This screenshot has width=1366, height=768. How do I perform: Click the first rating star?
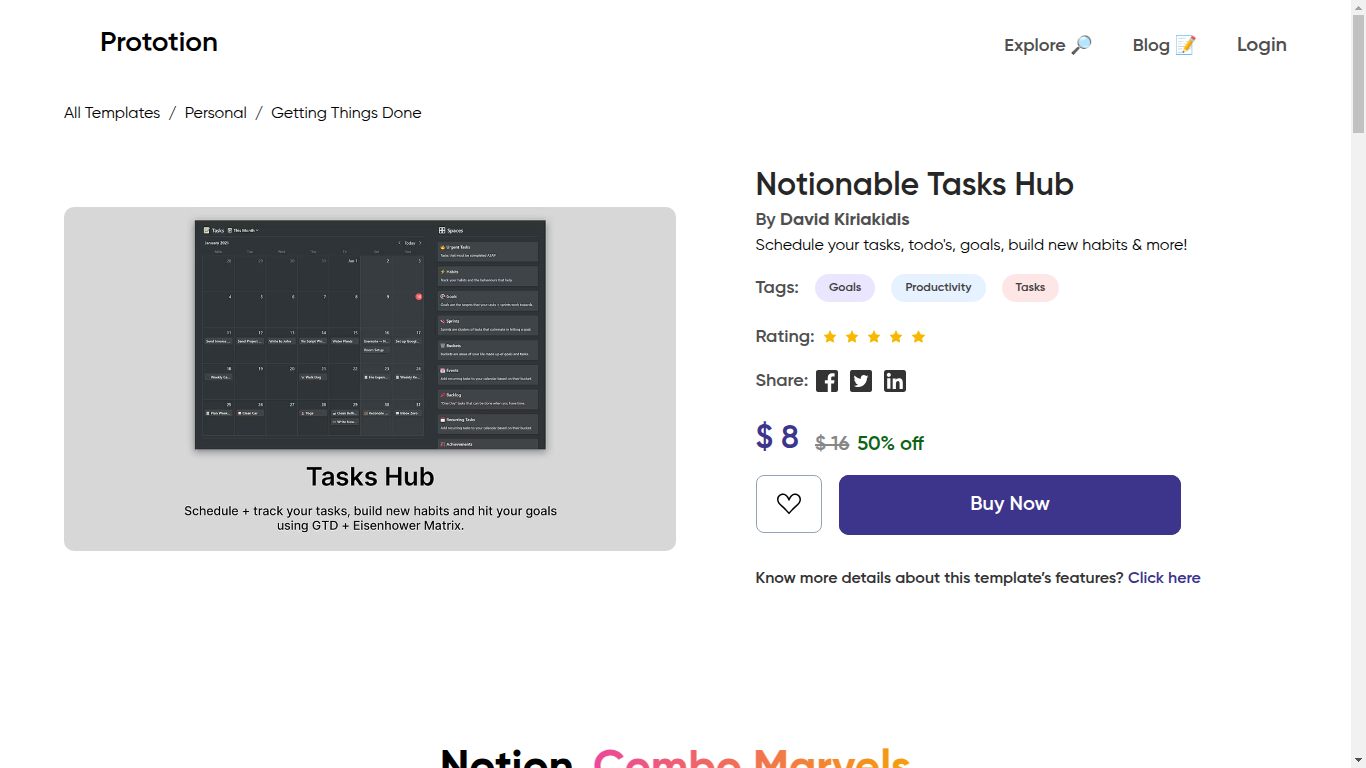click(830, 337)
